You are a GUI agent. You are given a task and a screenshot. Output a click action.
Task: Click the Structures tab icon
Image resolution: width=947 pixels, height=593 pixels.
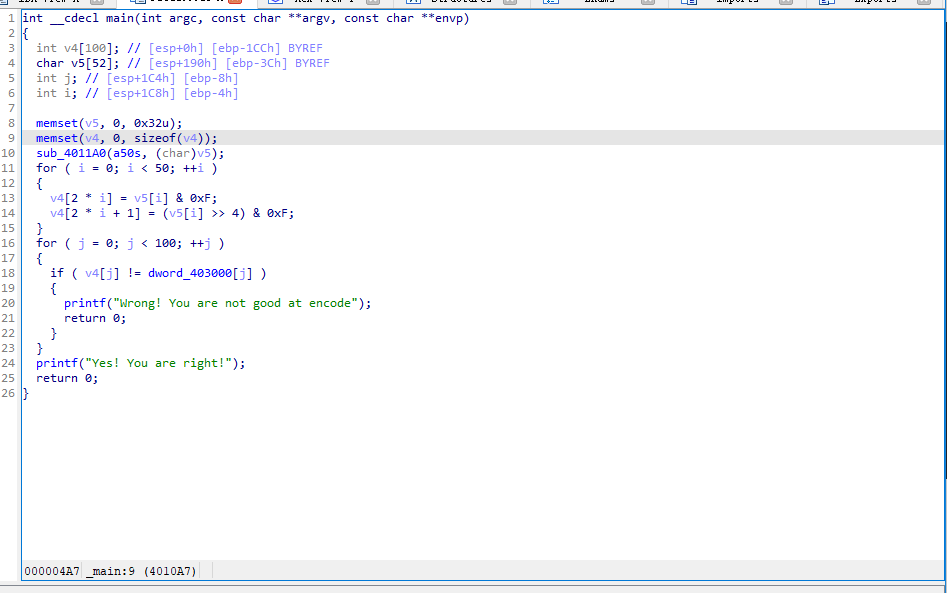coord(412,2)
